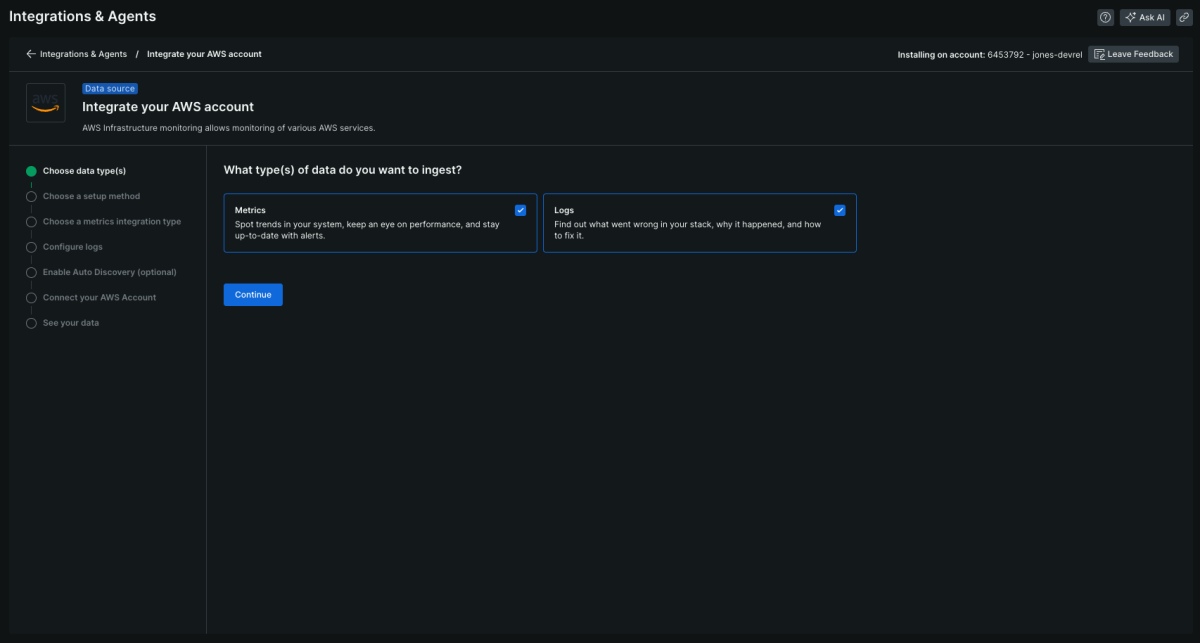
Task: Select the Choose a metrics integration type step
Action: [x=111, y=221]
